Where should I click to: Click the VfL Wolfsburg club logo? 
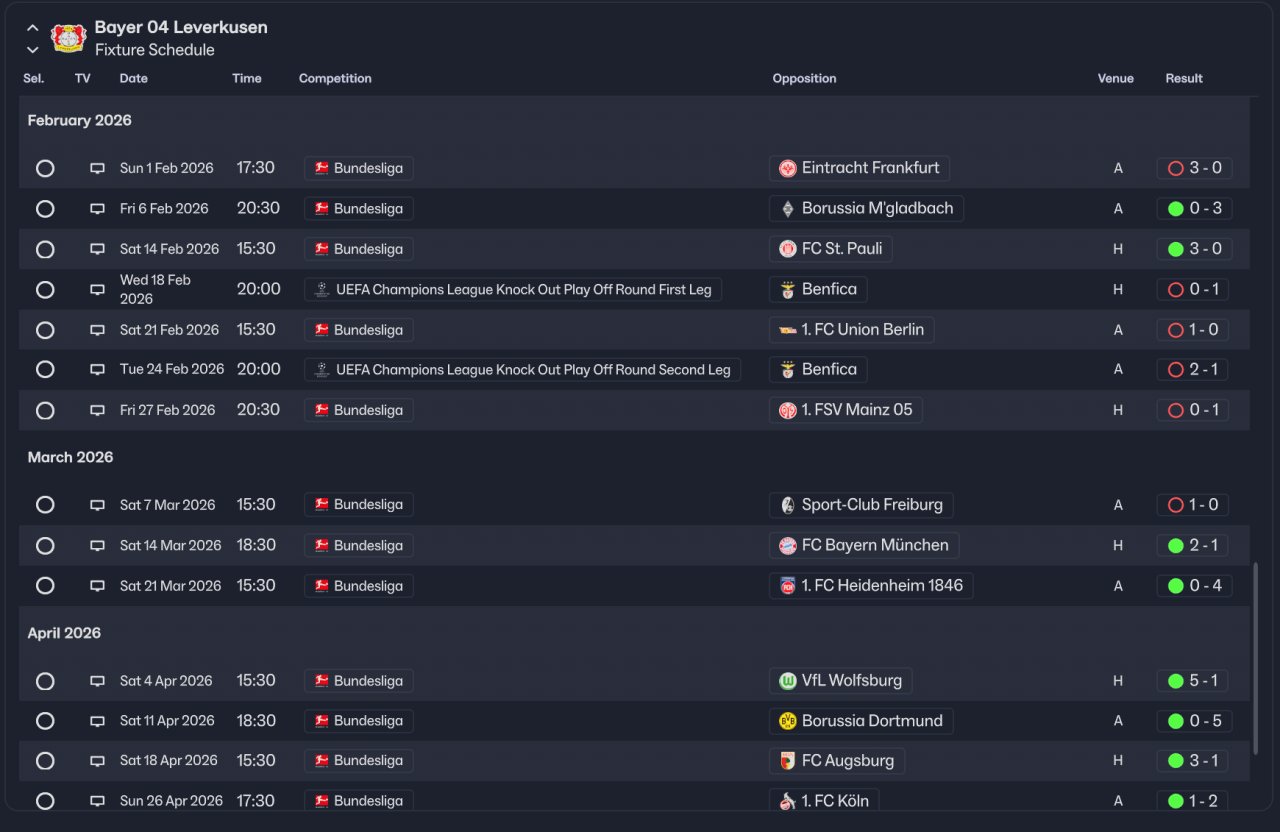tap(788, 681)
